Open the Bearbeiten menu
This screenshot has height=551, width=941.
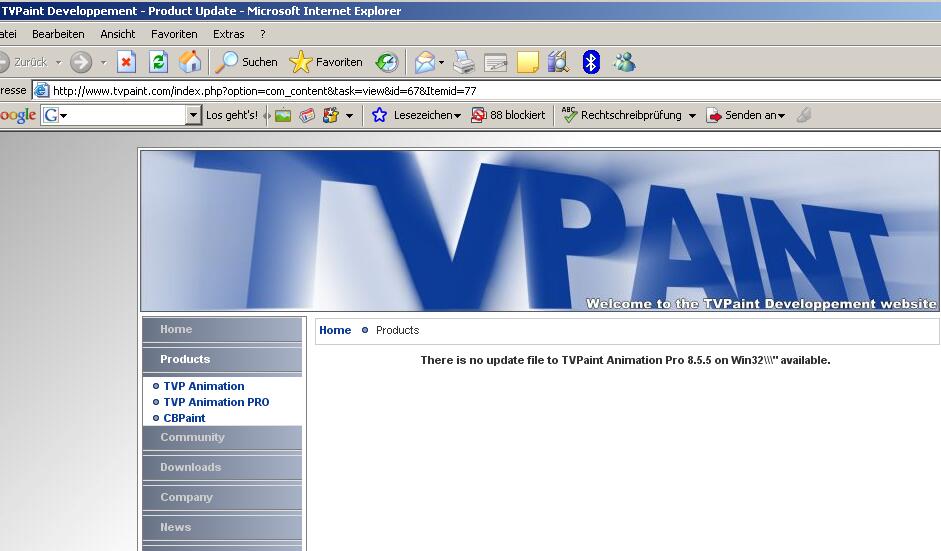click(58, 34)
